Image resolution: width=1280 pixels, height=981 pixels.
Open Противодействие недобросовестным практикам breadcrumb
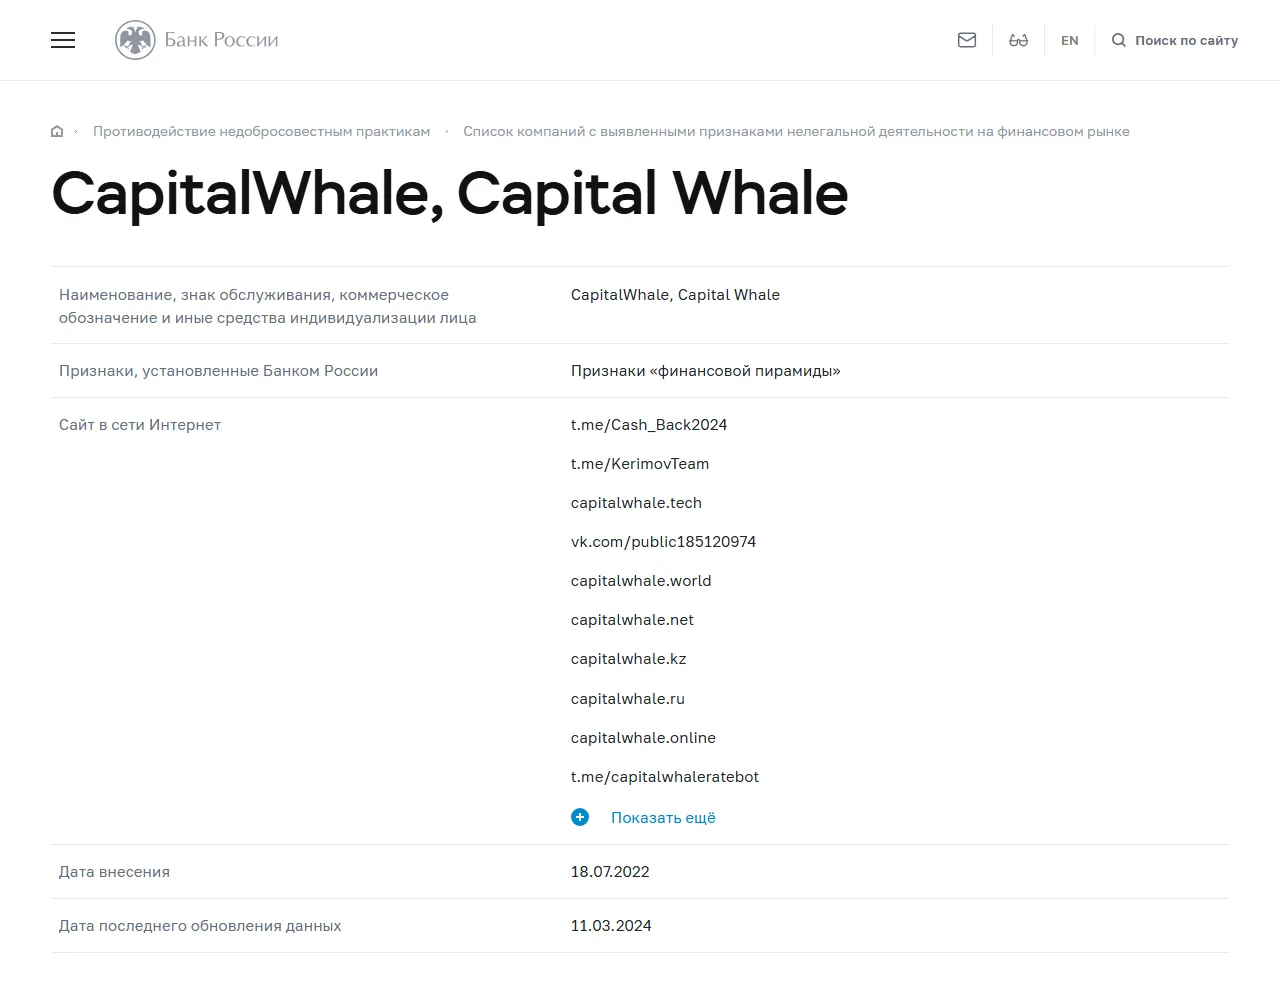click(x=261, y=131)
